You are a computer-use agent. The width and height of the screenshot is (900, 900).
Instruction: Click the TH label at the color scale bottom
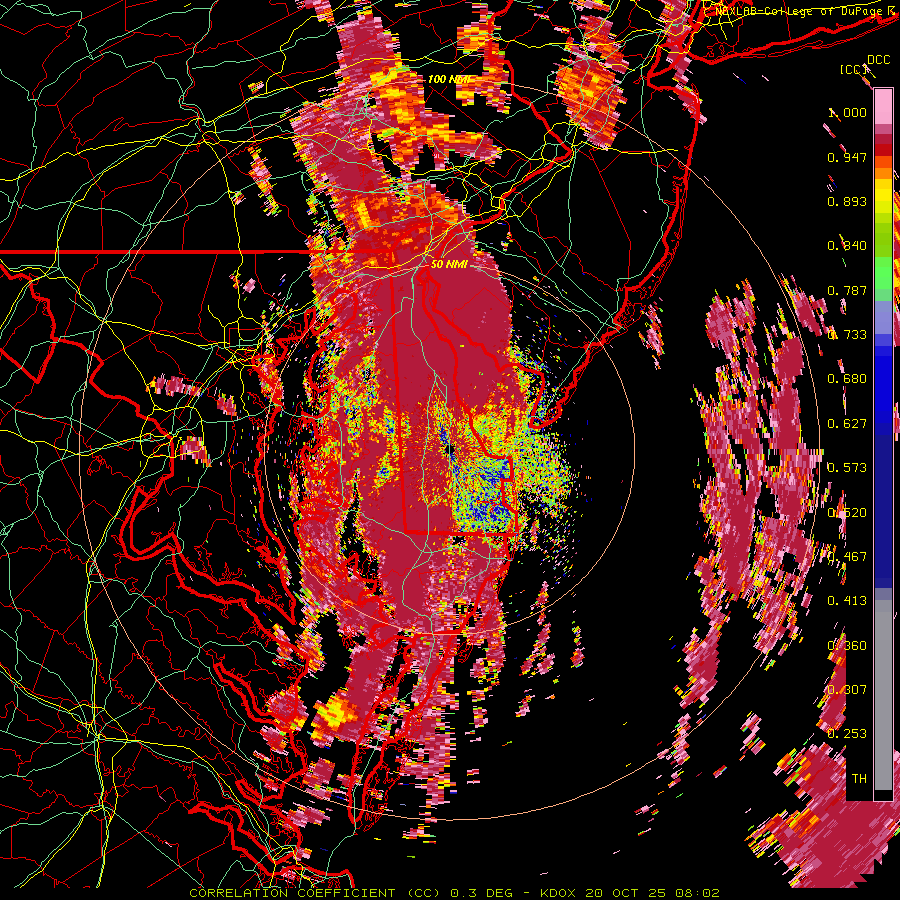coord(859,779)
